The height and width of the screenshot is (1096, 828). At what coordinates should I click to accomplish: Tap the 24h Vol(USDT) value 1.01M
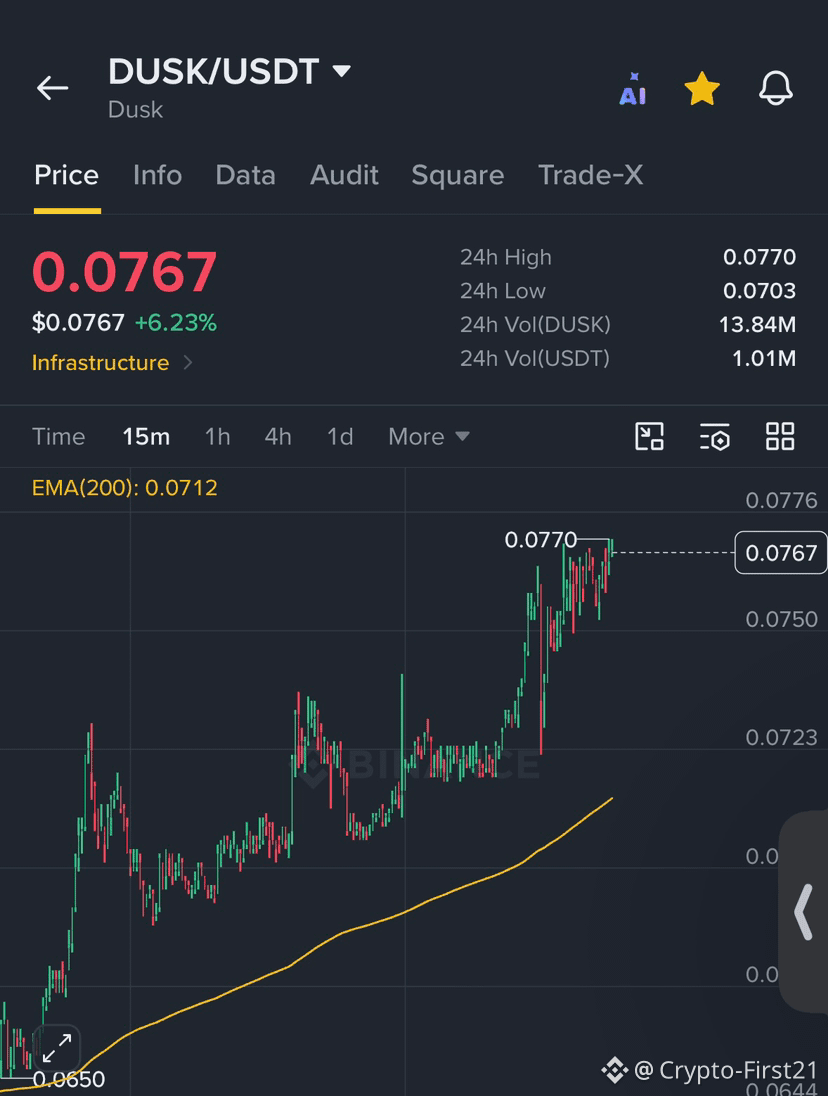point(764,359)
